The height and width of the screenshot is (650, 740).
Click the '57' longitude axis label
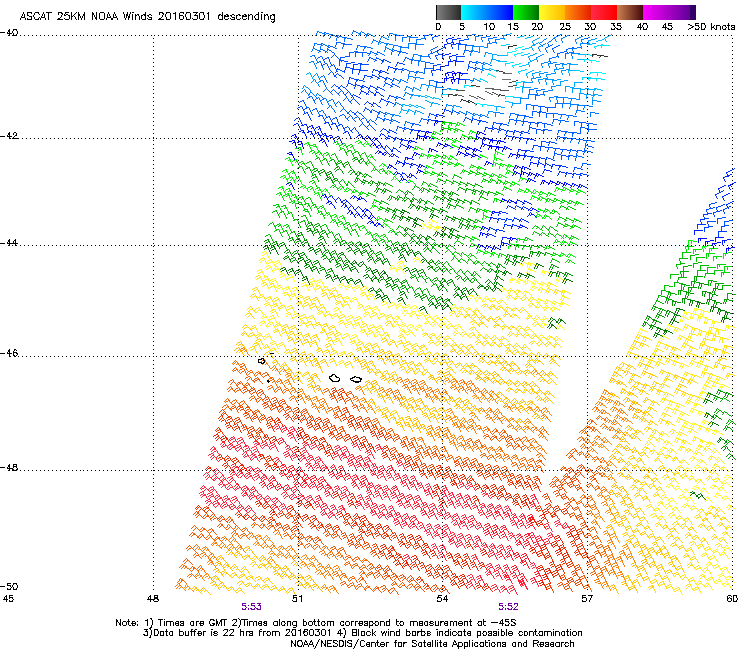point(587,599)
